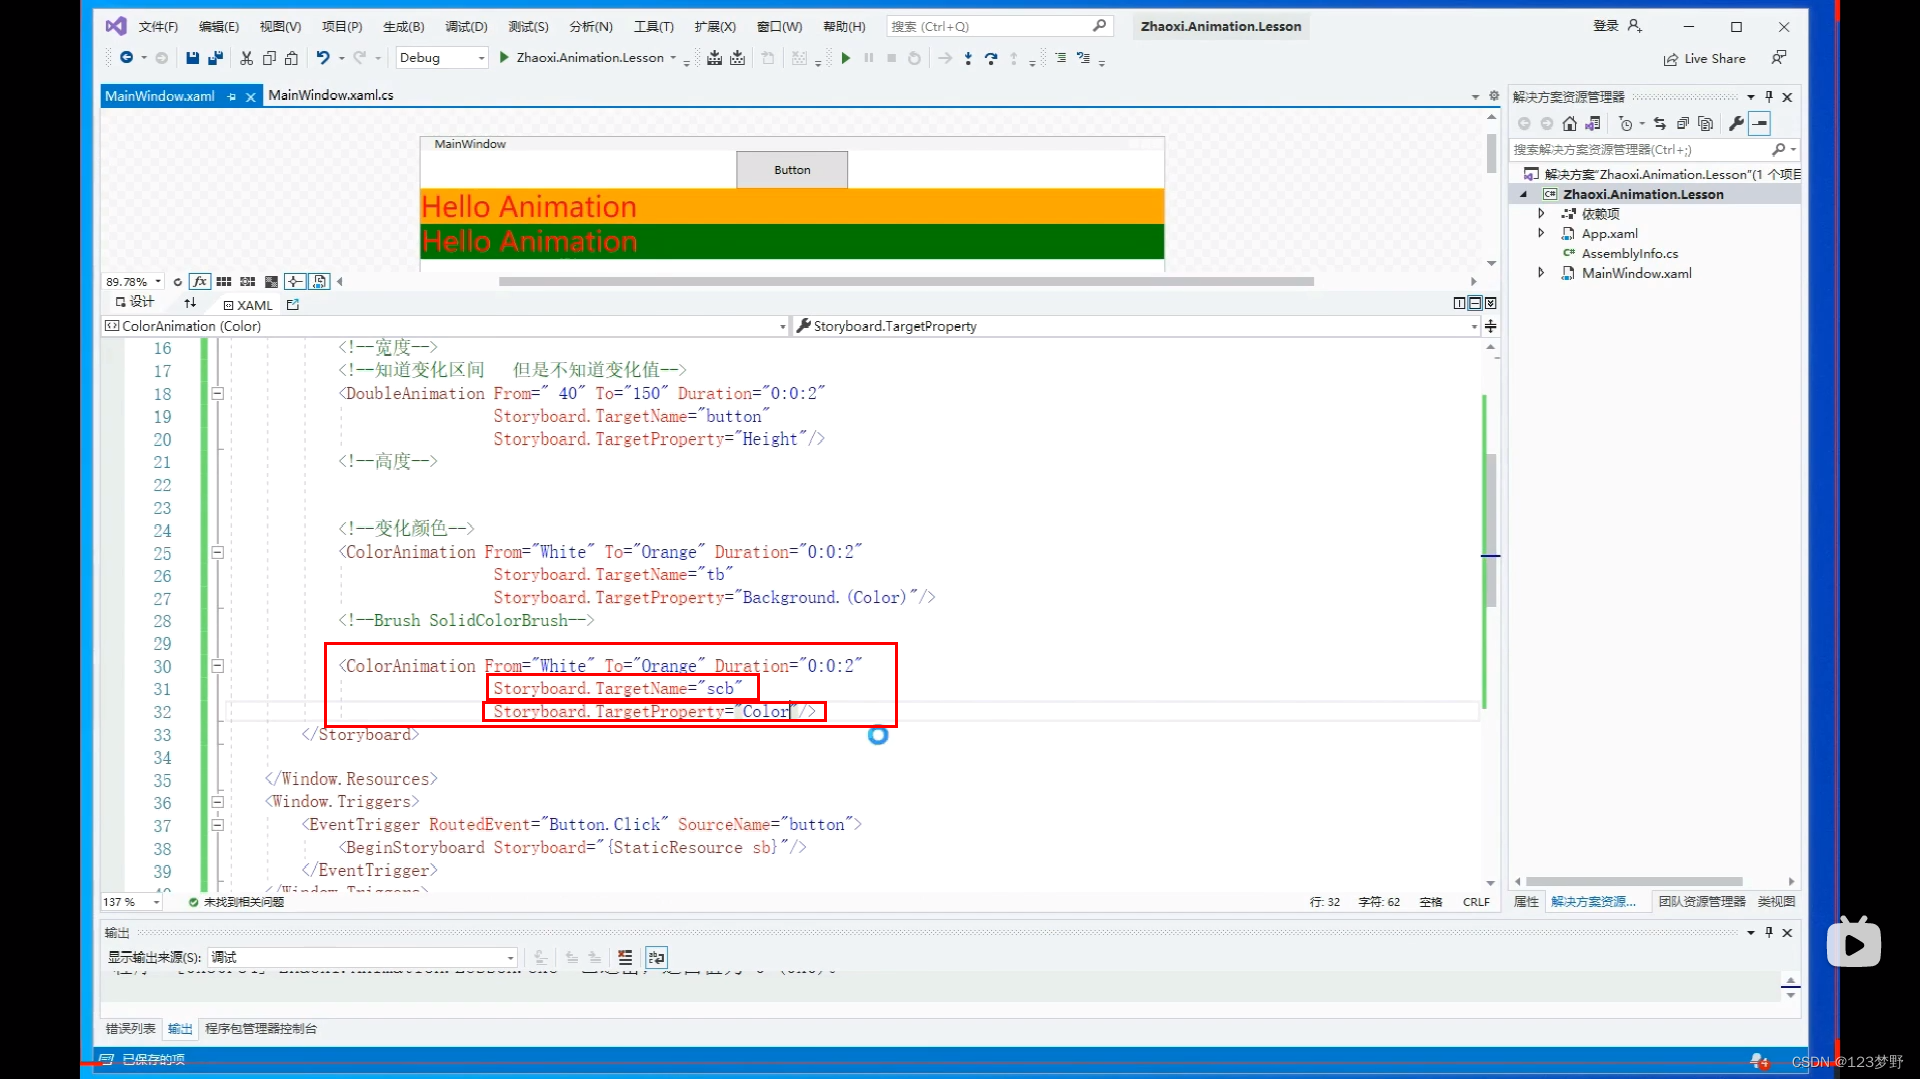The width and height of the screenshot is (1920, 1079).
Task: Pop out XAML pane icon
Action: click(x=293, y=305)
